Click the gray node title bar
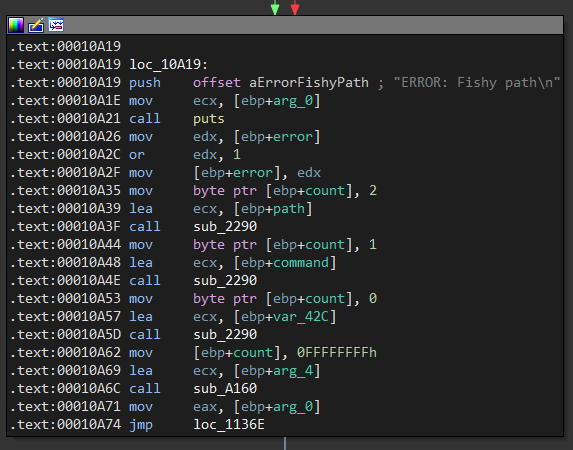 click(x=285, y=25)
